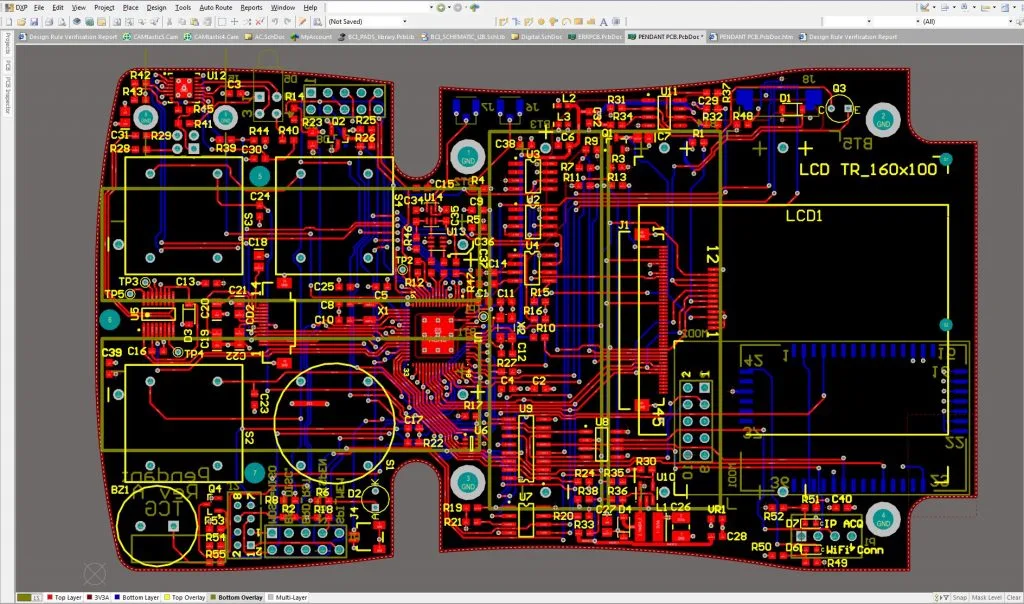Screen dimensions: 1024x604
Task: Open the Reports menu
Action: (x=251, y=7)
